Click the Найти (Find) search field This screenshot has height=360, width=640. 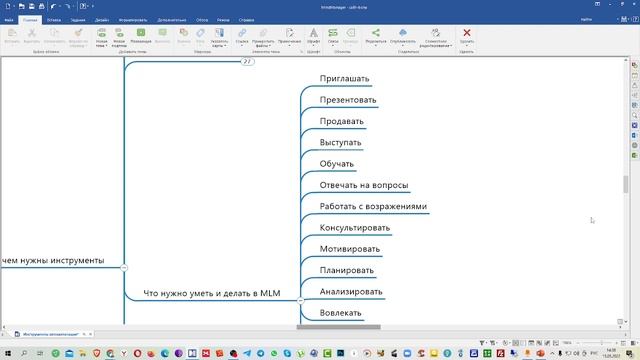pos(598,19)
